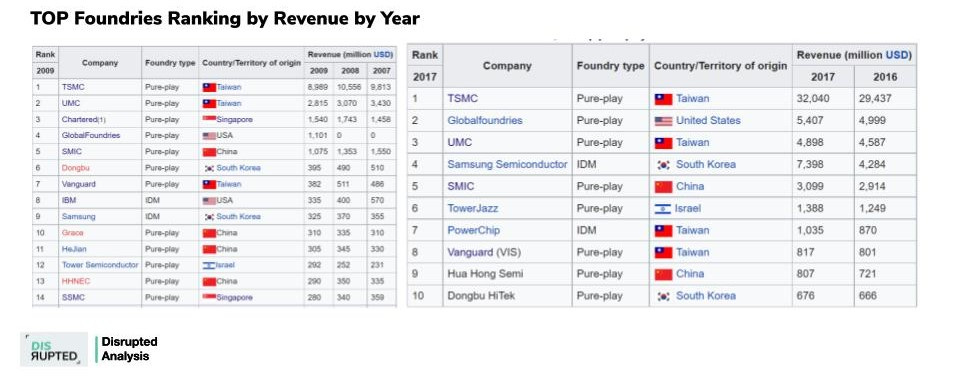The height and width of the screenshot is (378, 960).
Task: Click the USA flag in the 2009 GlobalFoundries row
Action: [x=209, y=135]
